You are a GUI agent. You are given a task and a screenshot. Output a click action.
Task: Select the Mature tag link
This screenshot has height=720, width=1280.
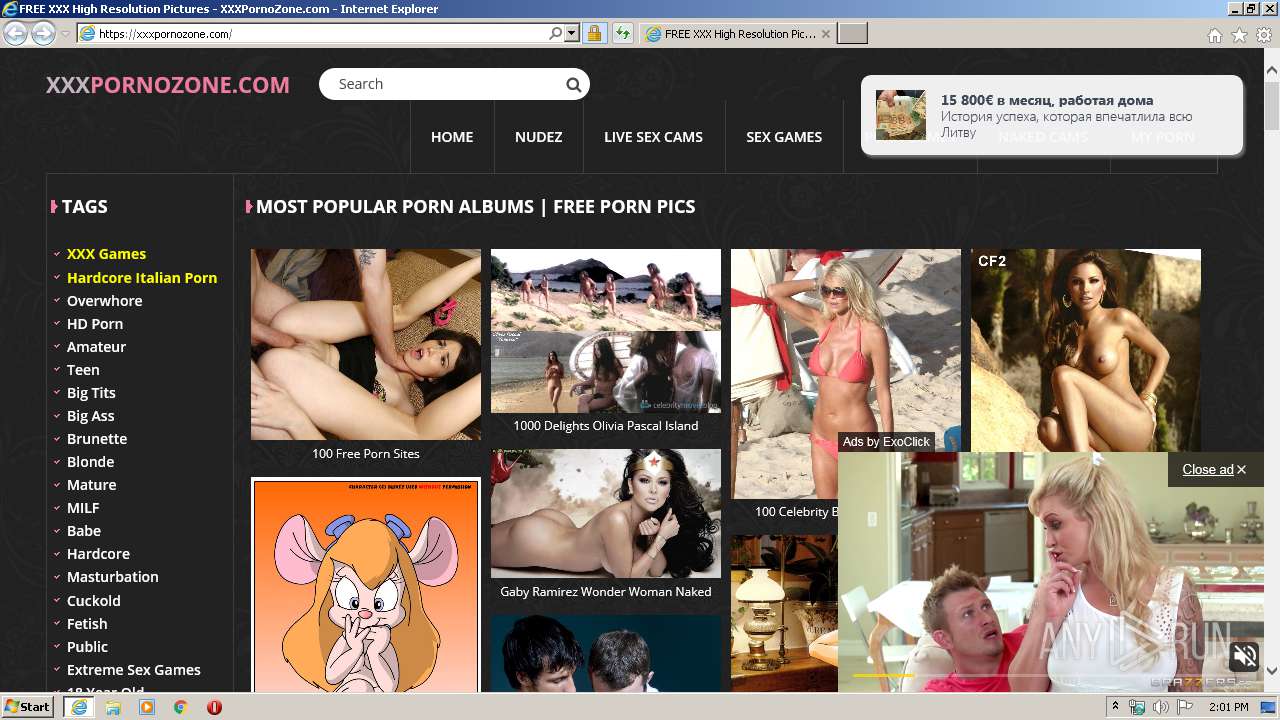click(91, 485)
